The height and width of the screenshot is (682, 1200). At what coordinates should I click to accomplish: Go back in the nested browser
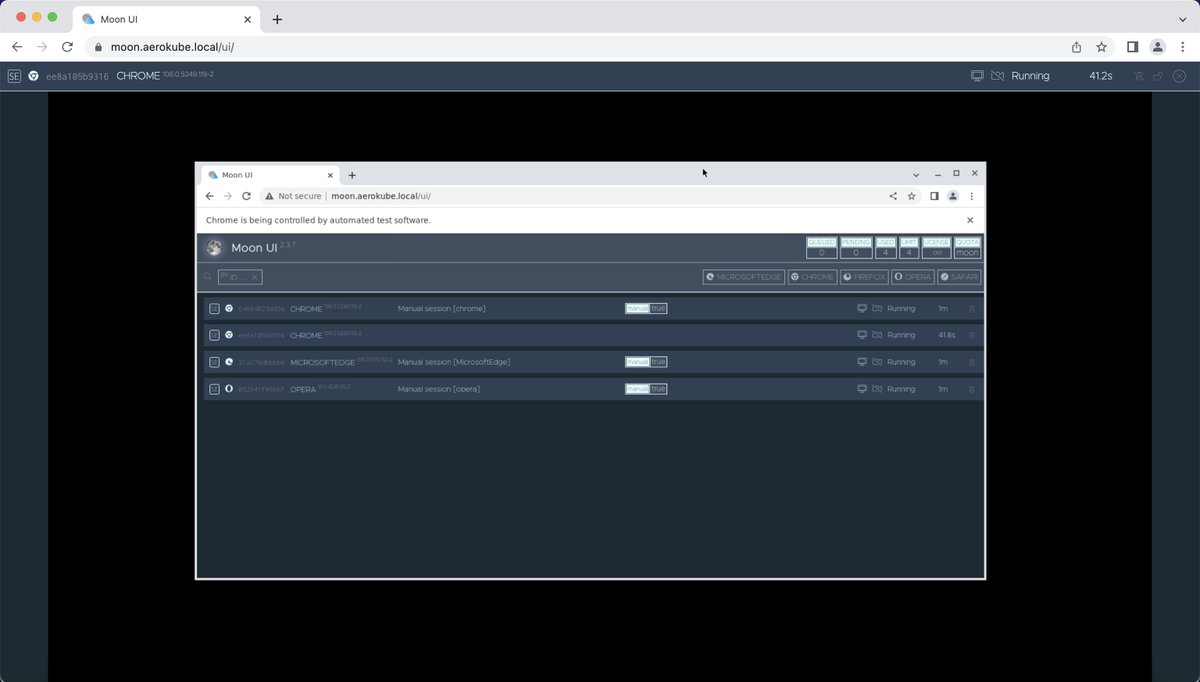[x=209, y=196]
